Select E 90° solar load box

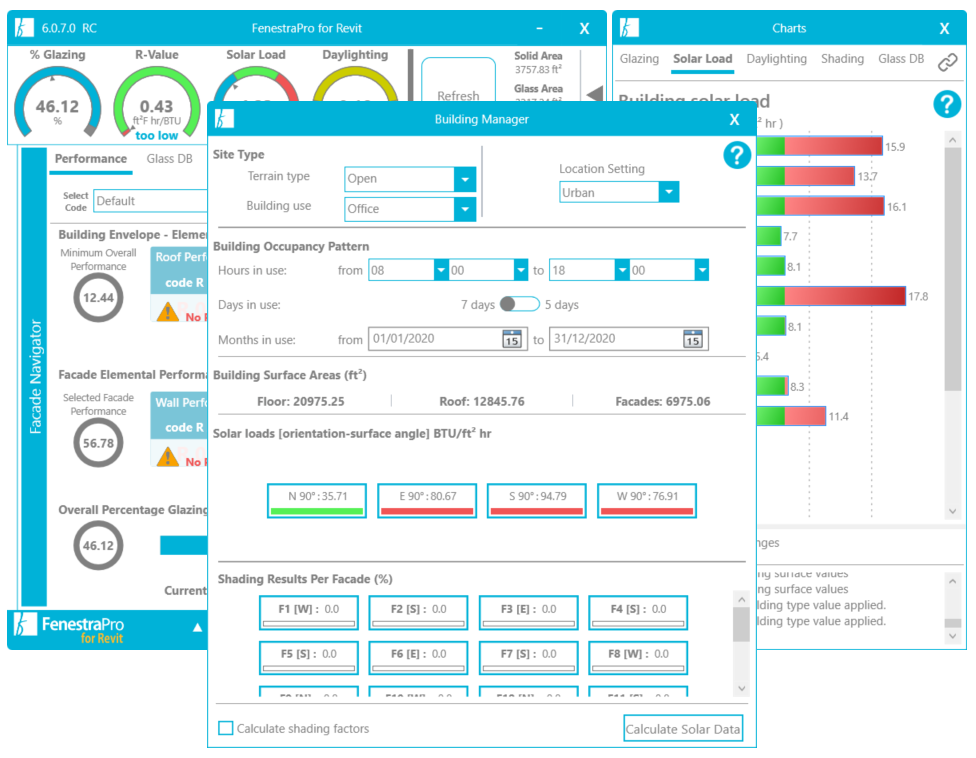(x=427, y=500)
